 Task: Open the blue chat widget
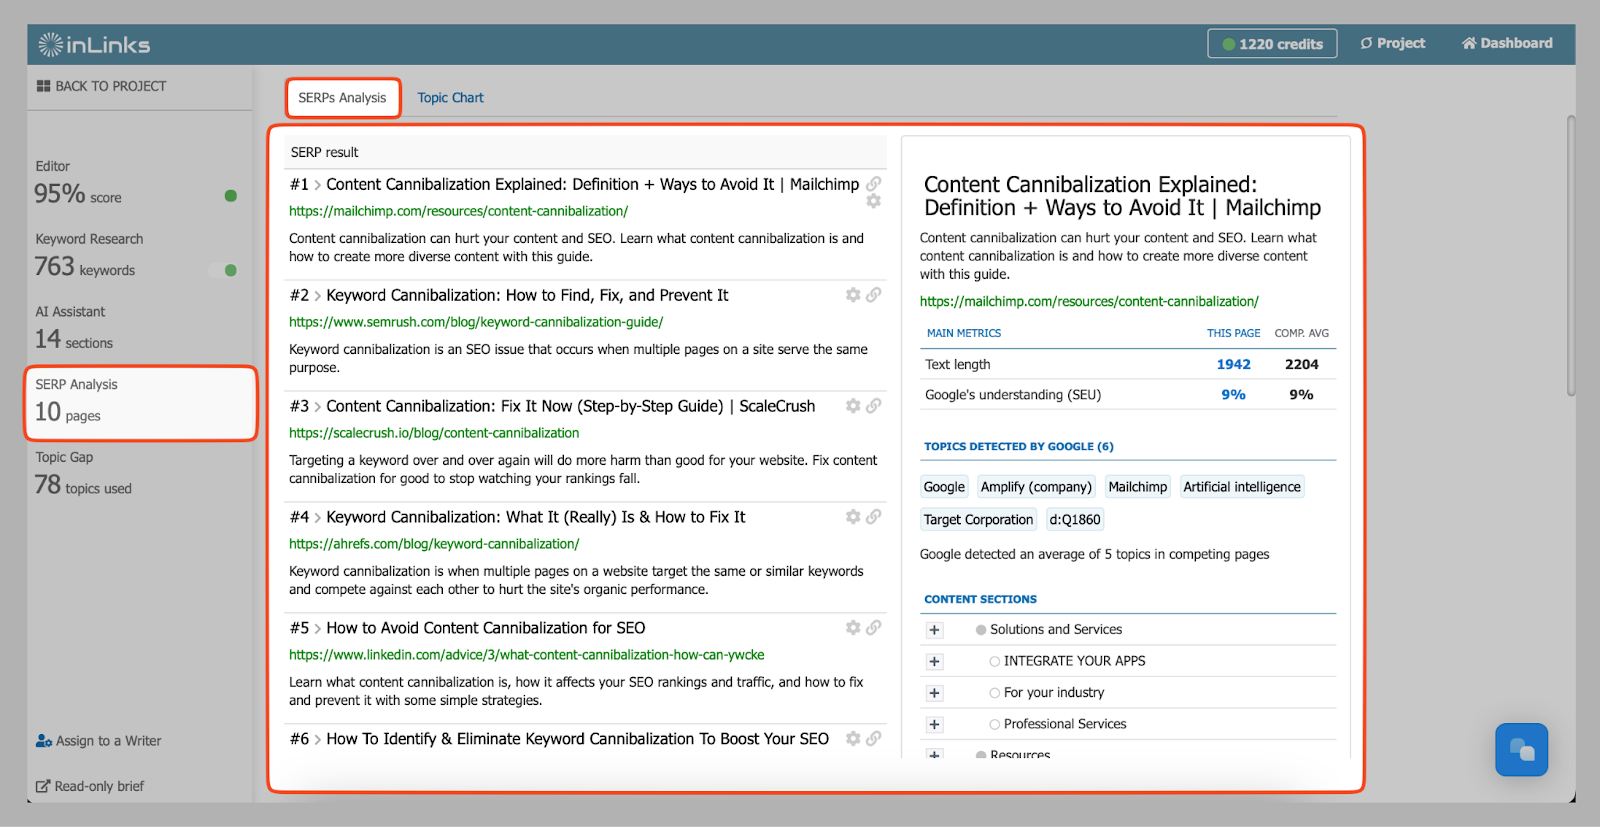pos(1521,749)
